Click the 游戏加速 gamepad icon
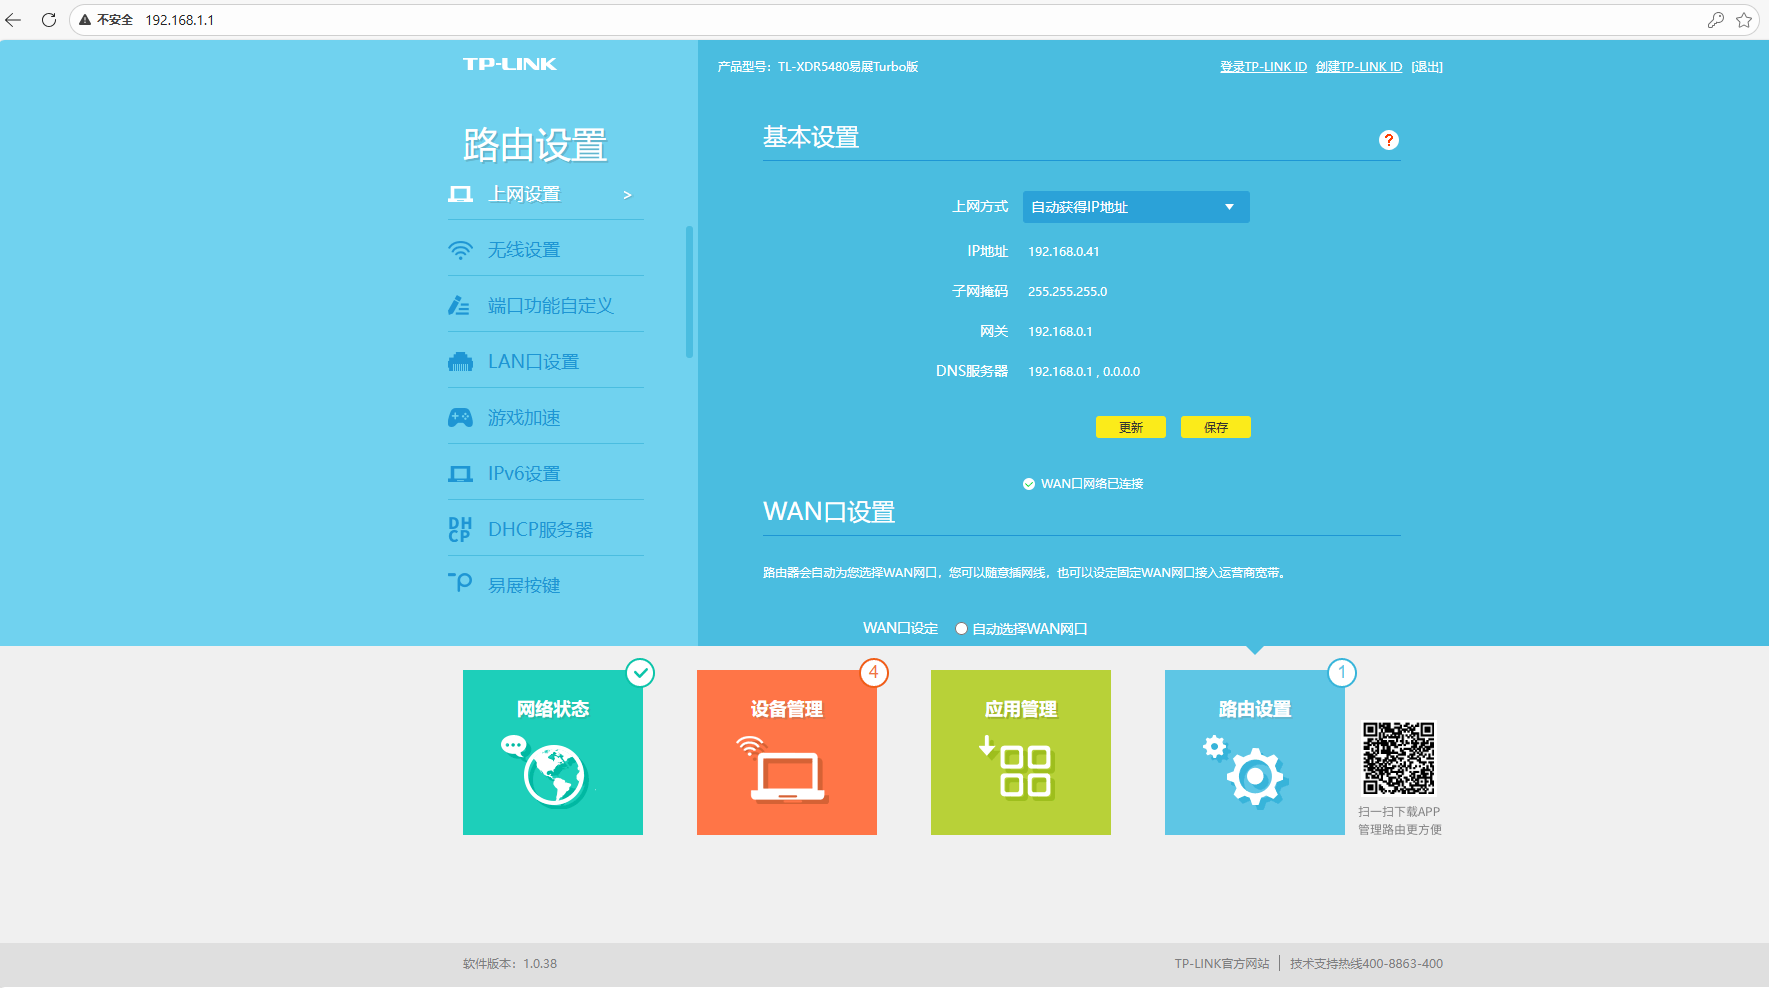1769x988 pixels. coord(460,418)
